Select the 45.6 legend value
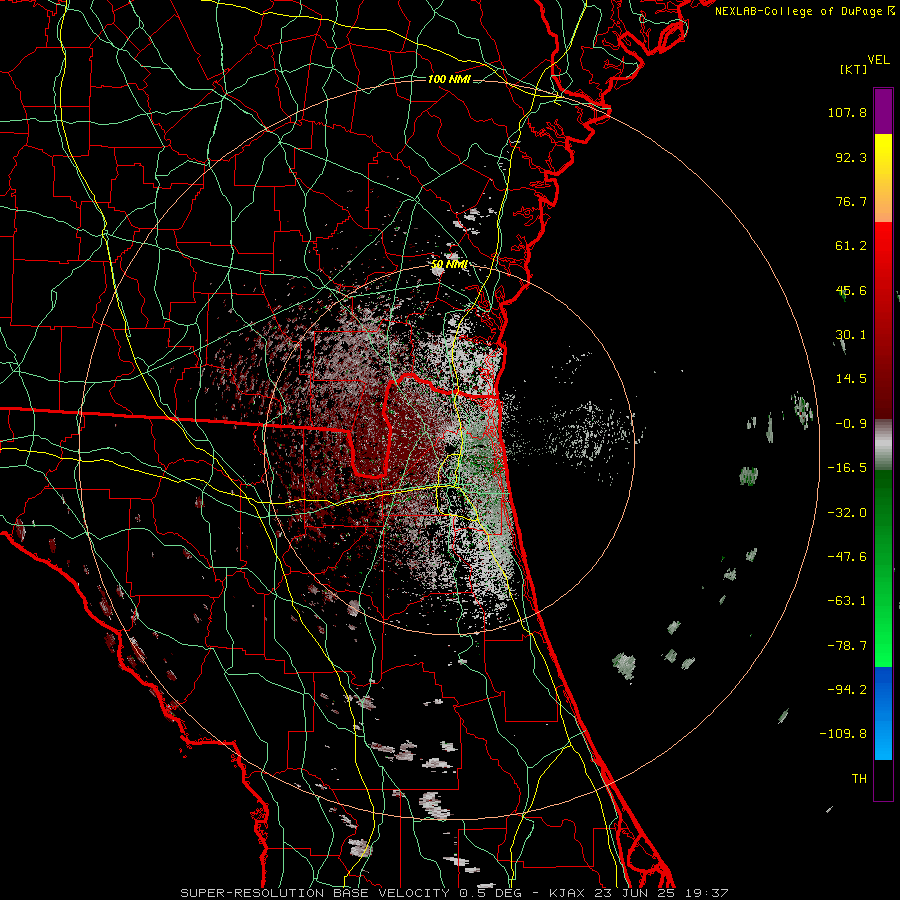The width and height of the screenshot is (900, 900). point(851,290)
